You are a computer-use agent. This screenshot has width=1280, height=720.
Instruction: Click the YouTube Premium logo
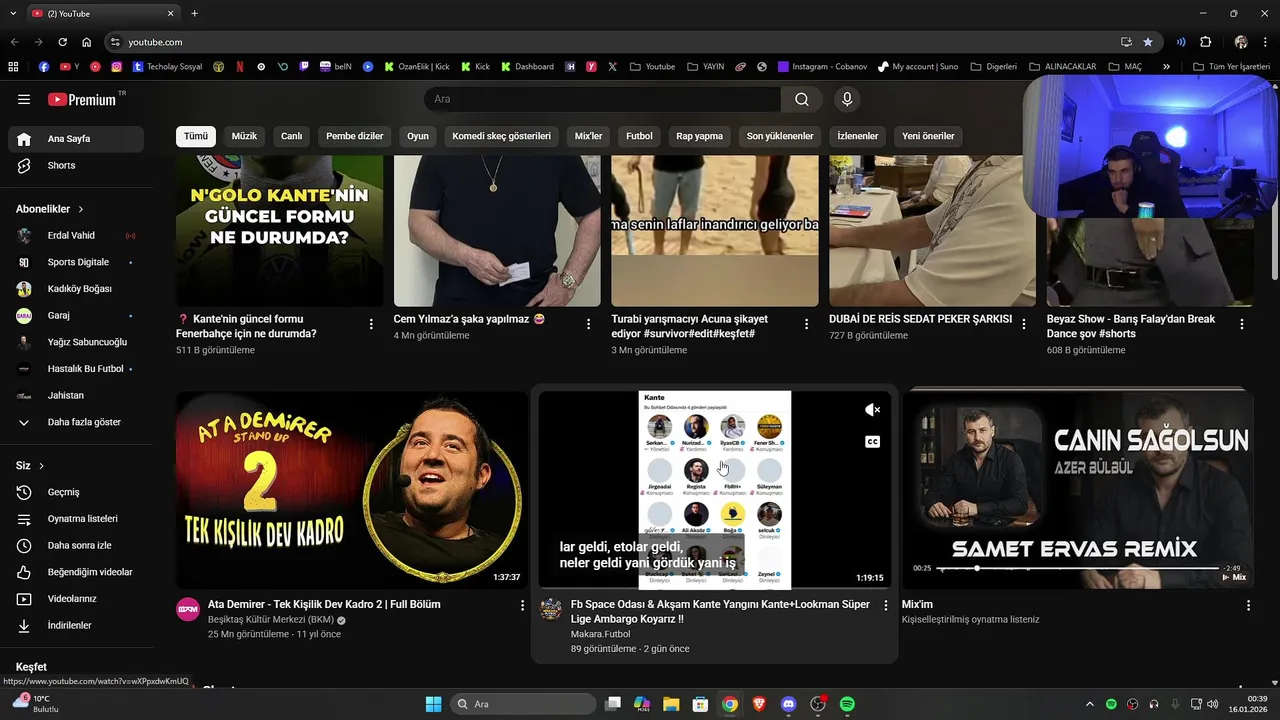click(82, 99)
